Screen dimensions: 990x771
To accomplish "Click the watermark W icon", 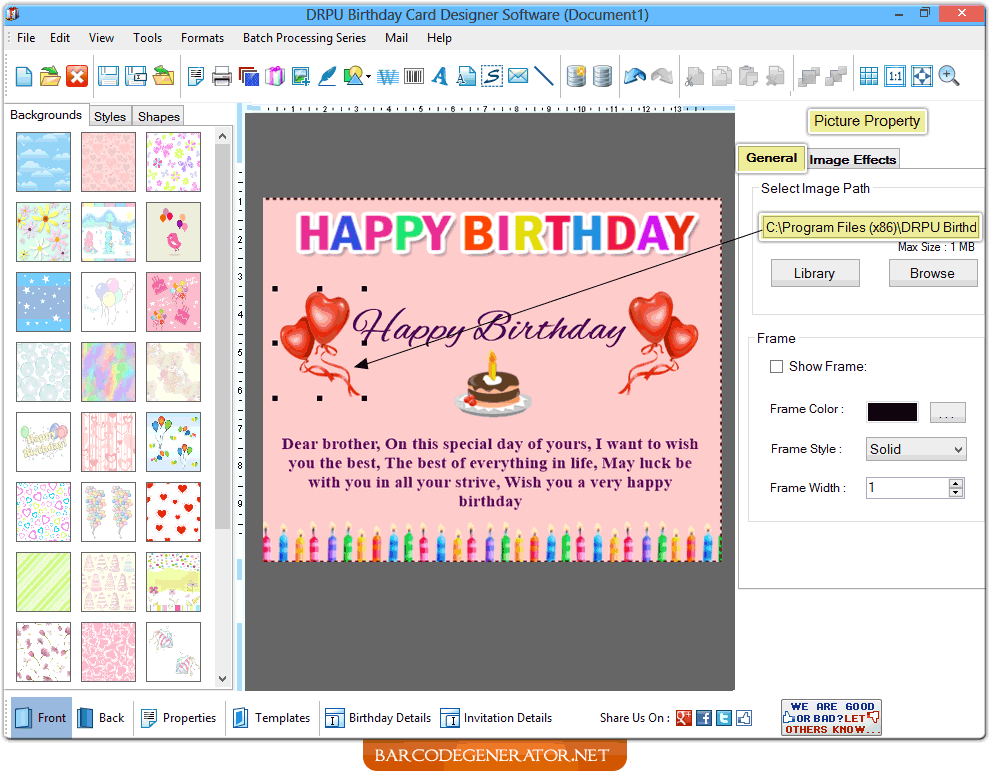I will (388, 76).
